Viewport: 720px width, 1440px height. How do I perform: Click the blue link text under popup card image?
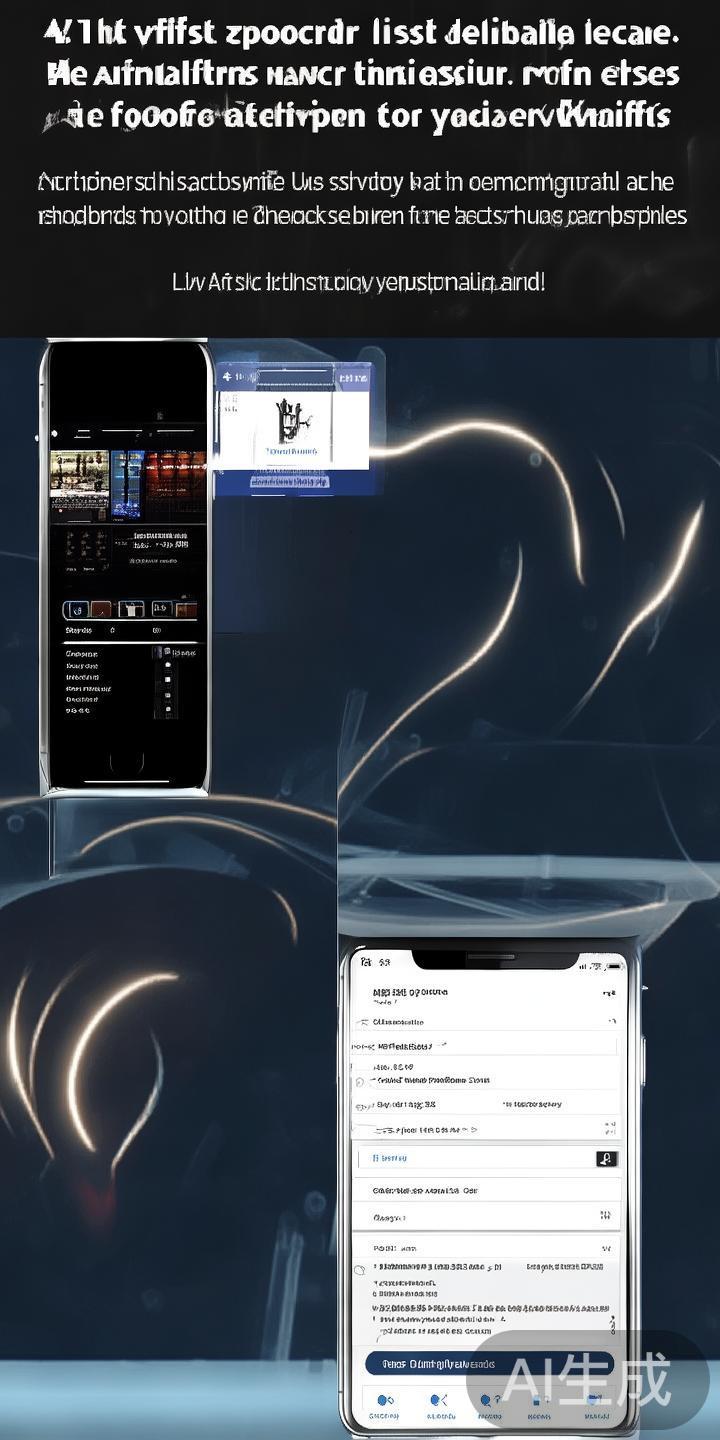292,451
